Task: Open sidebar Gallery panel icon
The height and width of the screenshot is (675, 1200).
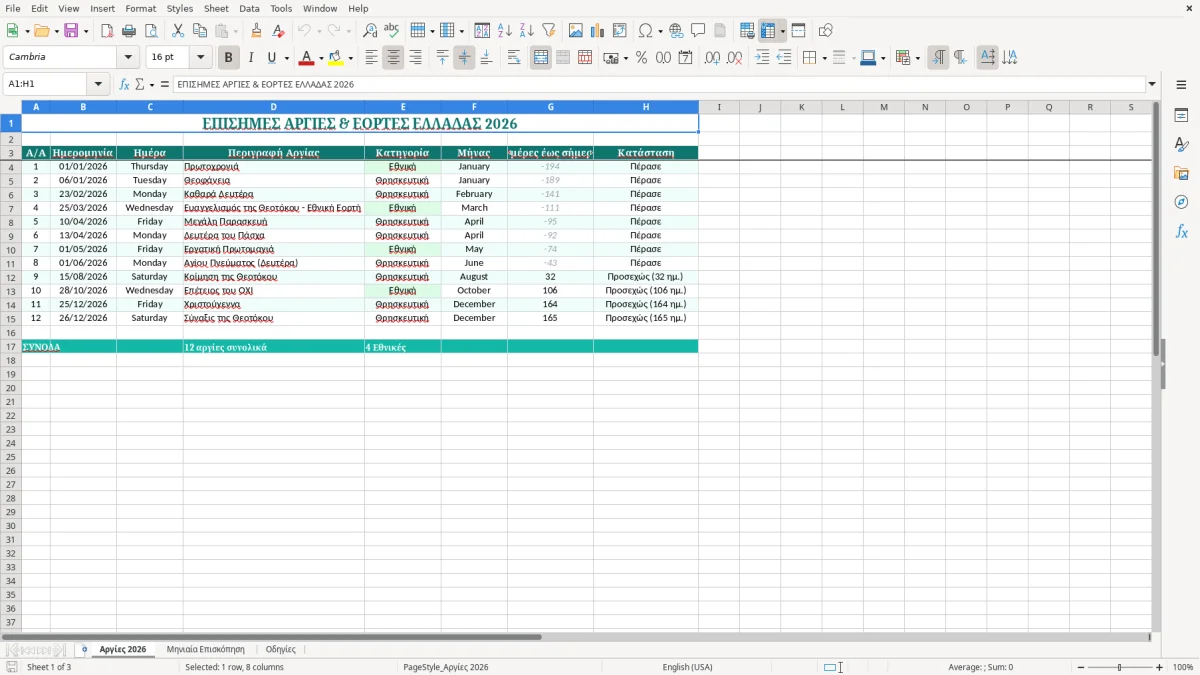Action: (x=1181, y=174)
